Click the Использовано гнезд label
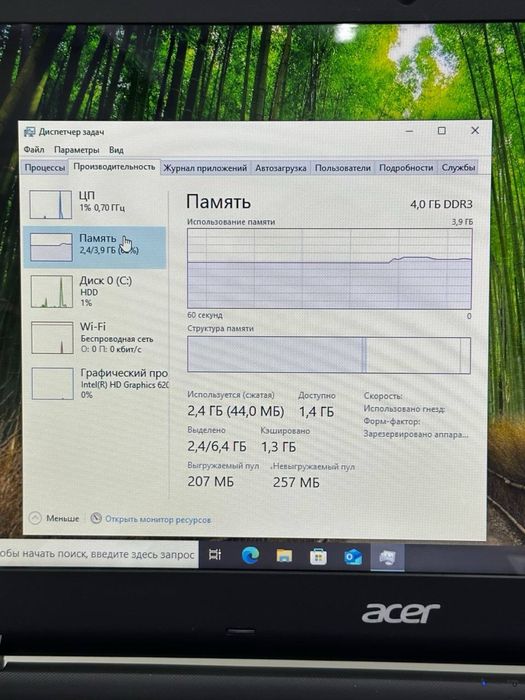The width and height of the screenshot is (525, 700). click(x=404, y=409)
